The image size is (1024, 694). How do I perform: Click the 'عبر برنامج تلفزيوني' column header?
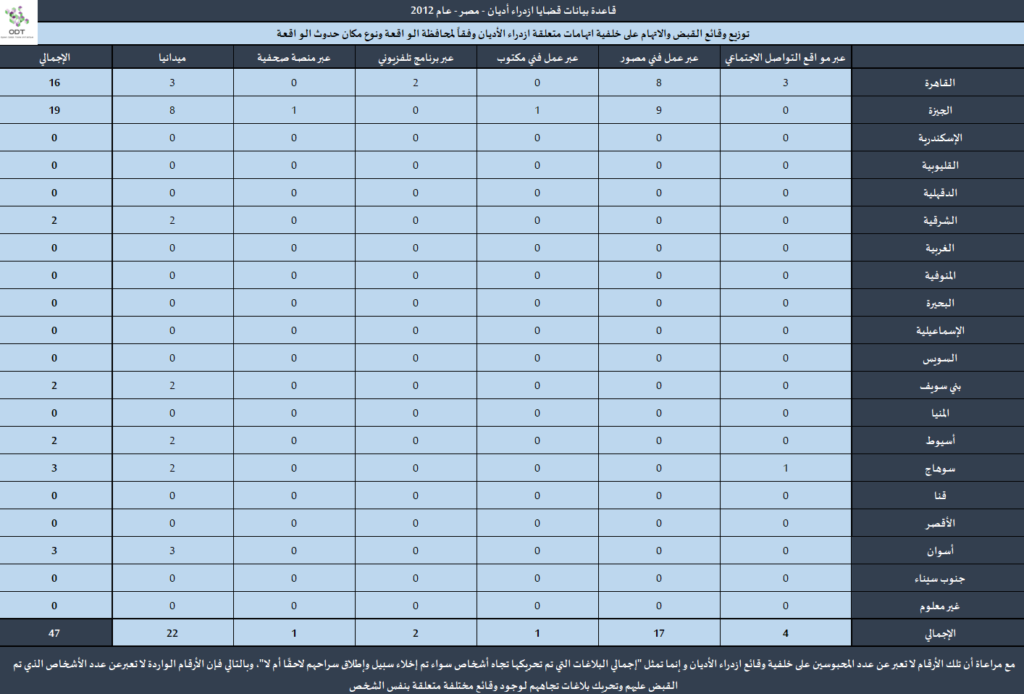tap(415, 57)
